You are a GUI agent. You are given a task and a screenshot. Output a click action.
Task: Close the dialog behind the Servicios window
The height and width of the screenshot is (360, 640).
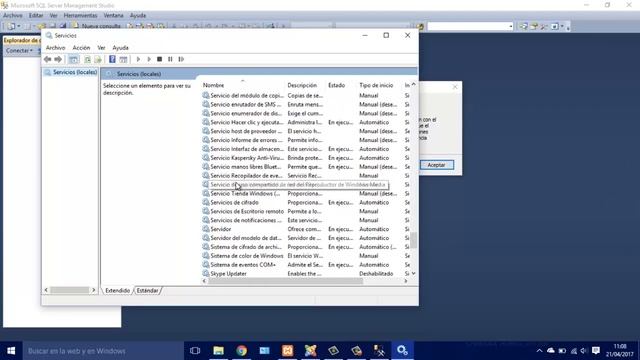pos(455,87)
